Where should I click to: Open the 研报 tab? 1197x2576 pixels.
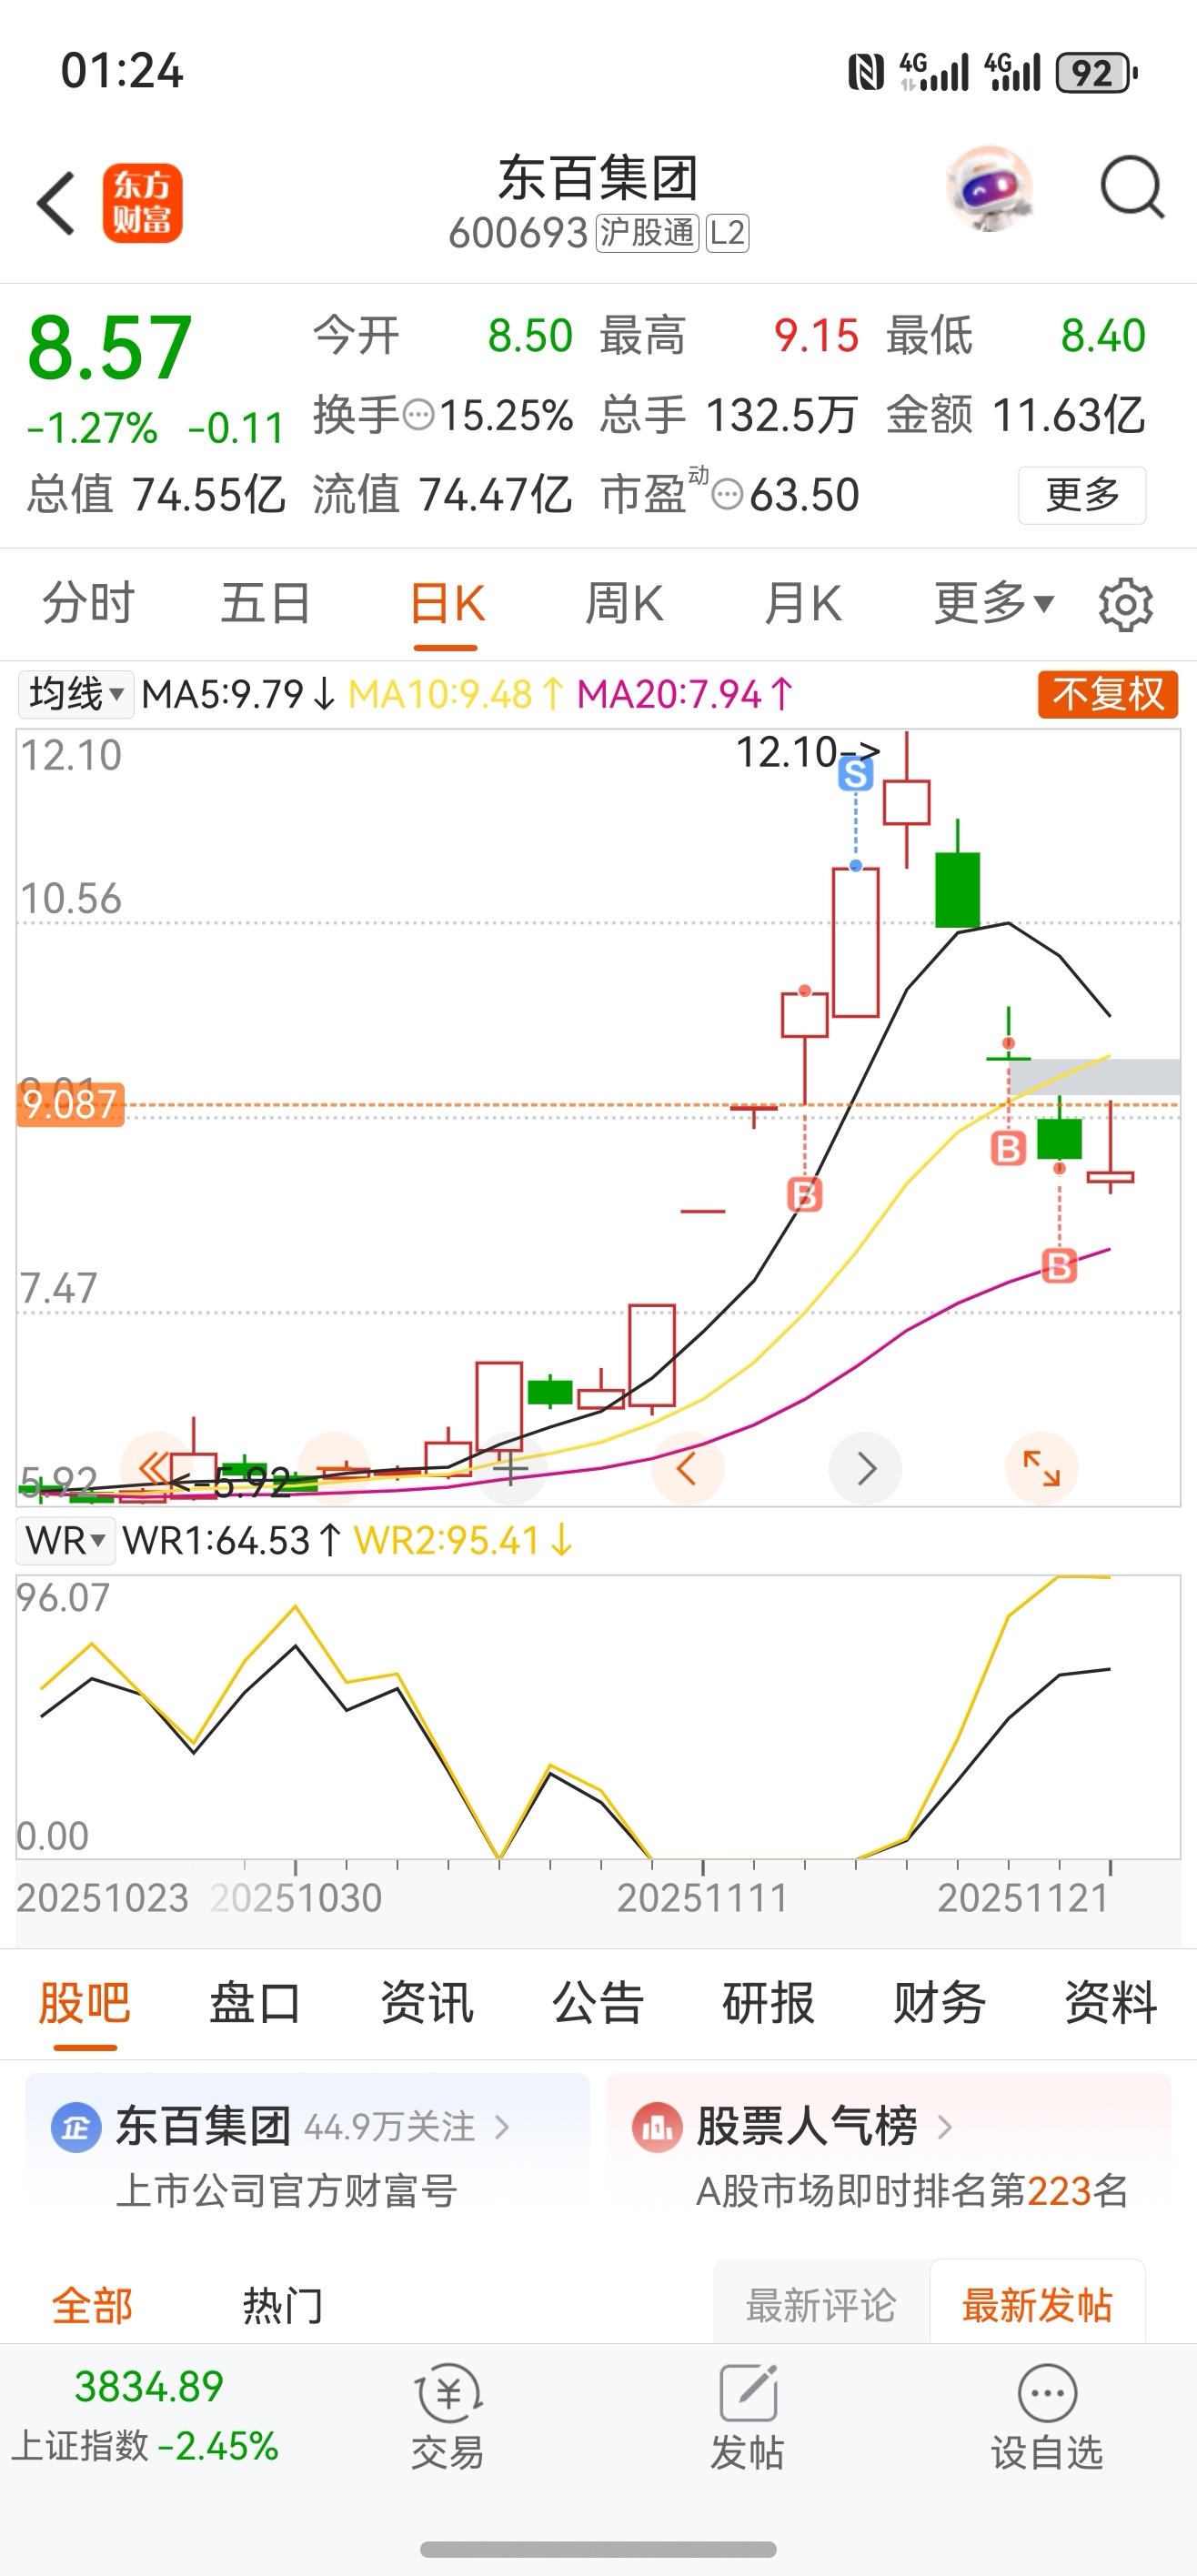pos(769,2003)
